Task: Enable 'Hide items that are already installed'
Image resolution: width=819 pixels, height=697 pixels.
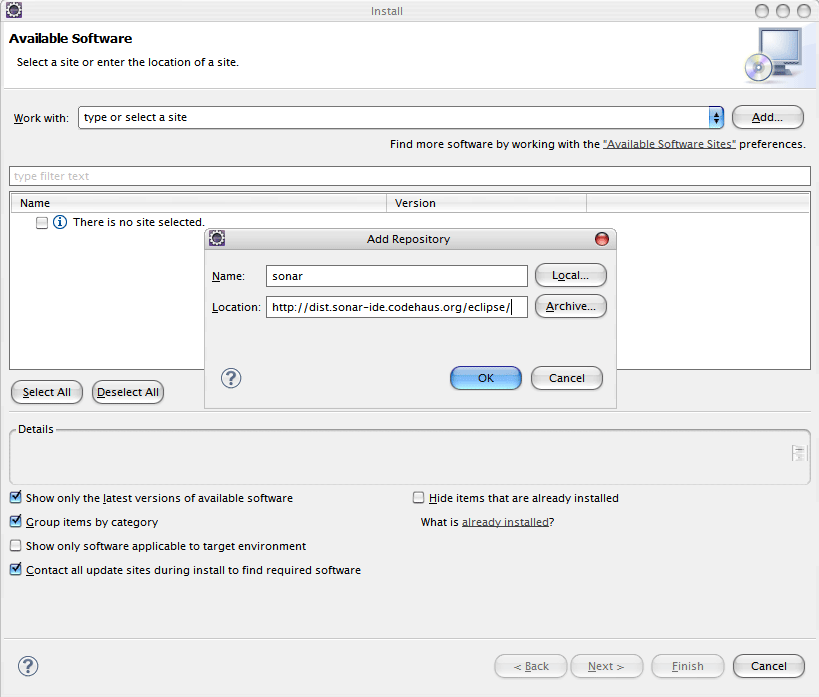Action: tap(419, 498)
